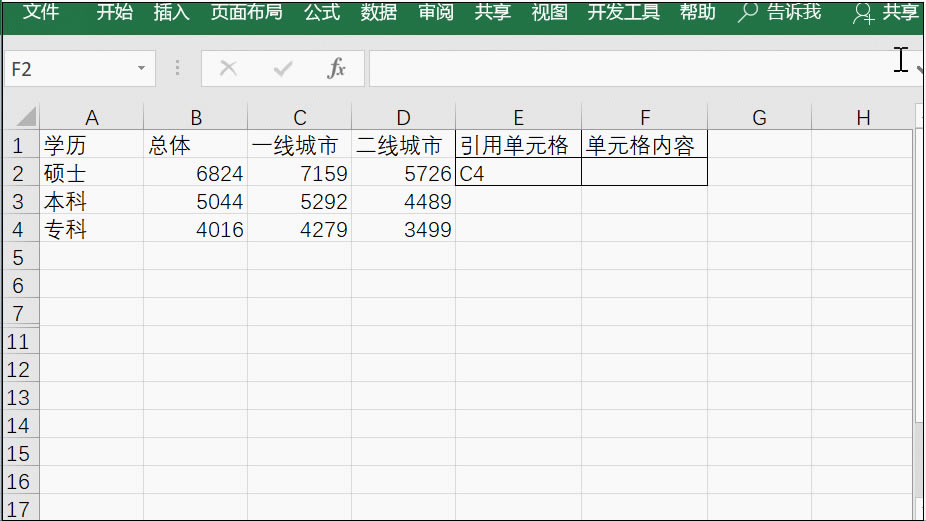Image resolution: width=926 pixels, height=521 pixels.
Task: Select column C header
Action: pyautogui.click(x=299, y=117)
